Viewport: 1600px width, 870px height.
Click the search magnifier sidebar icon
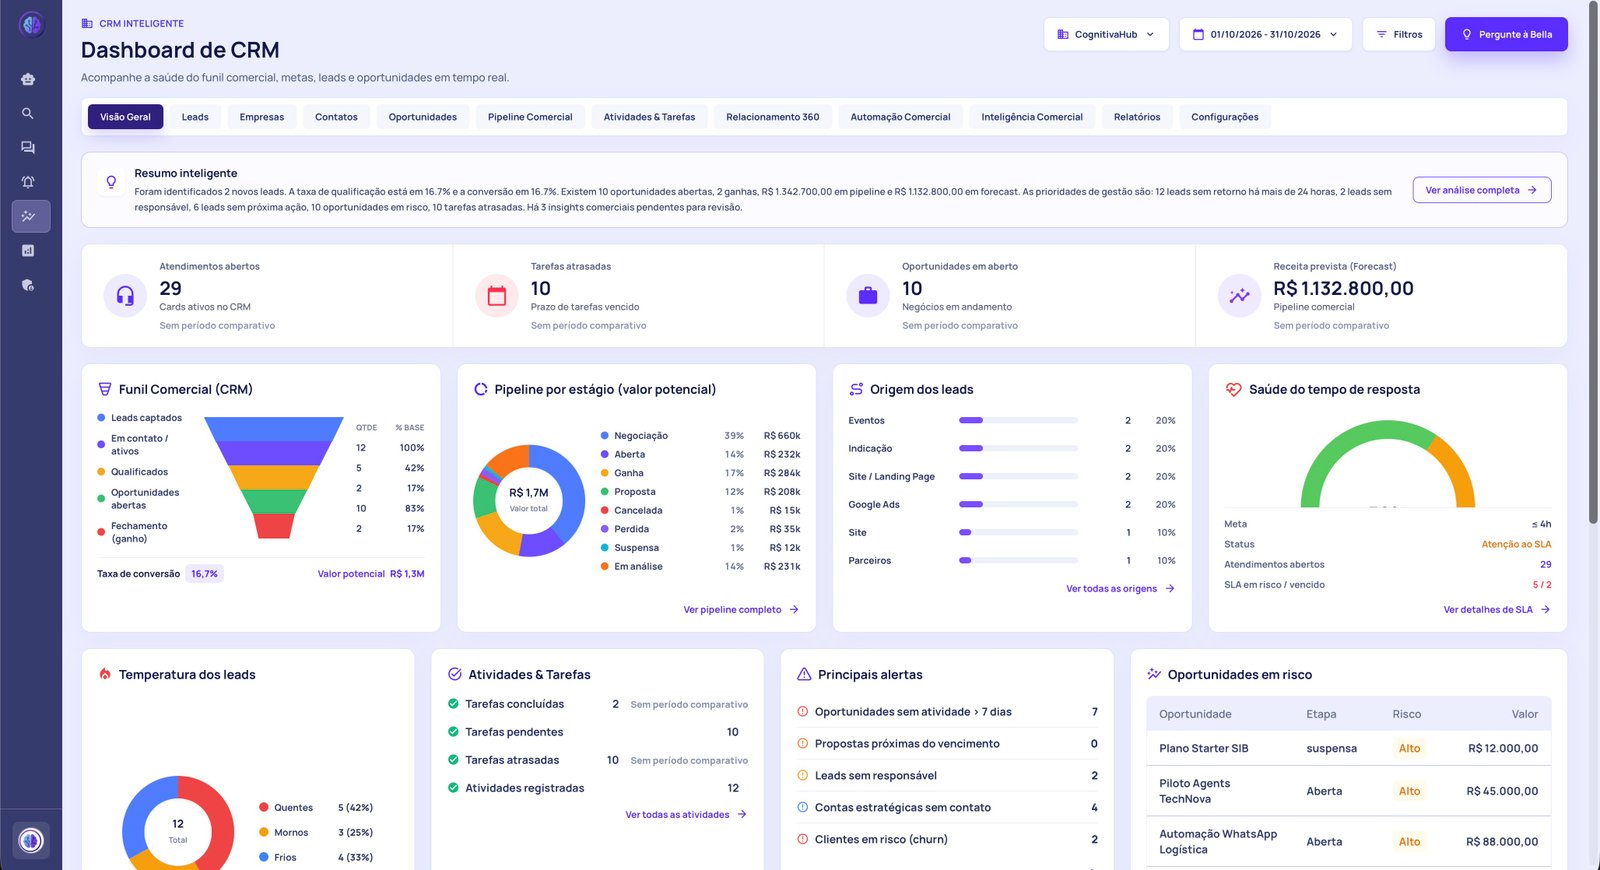click(x=28, y=113)
